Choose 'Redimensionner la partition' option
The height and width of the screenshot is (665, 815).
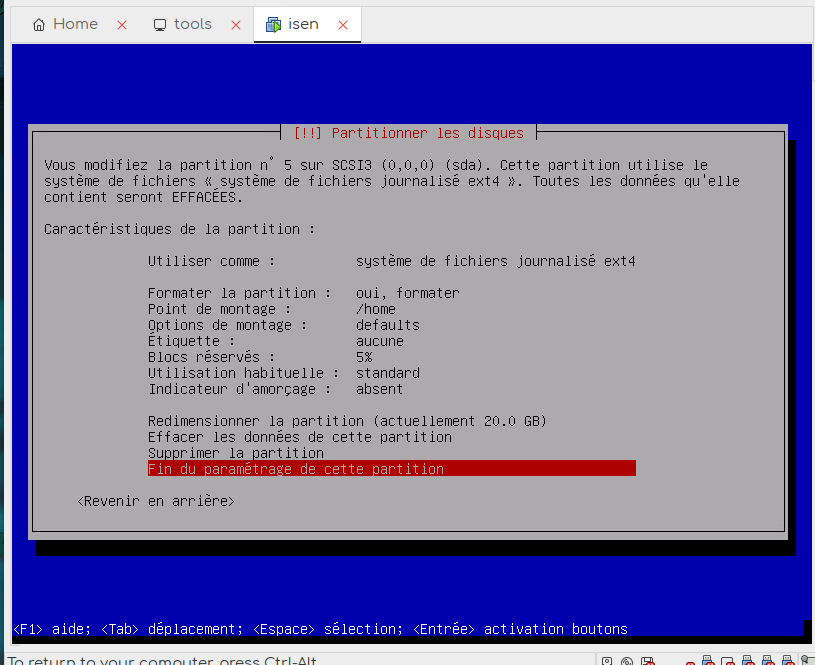pos(347,421)
